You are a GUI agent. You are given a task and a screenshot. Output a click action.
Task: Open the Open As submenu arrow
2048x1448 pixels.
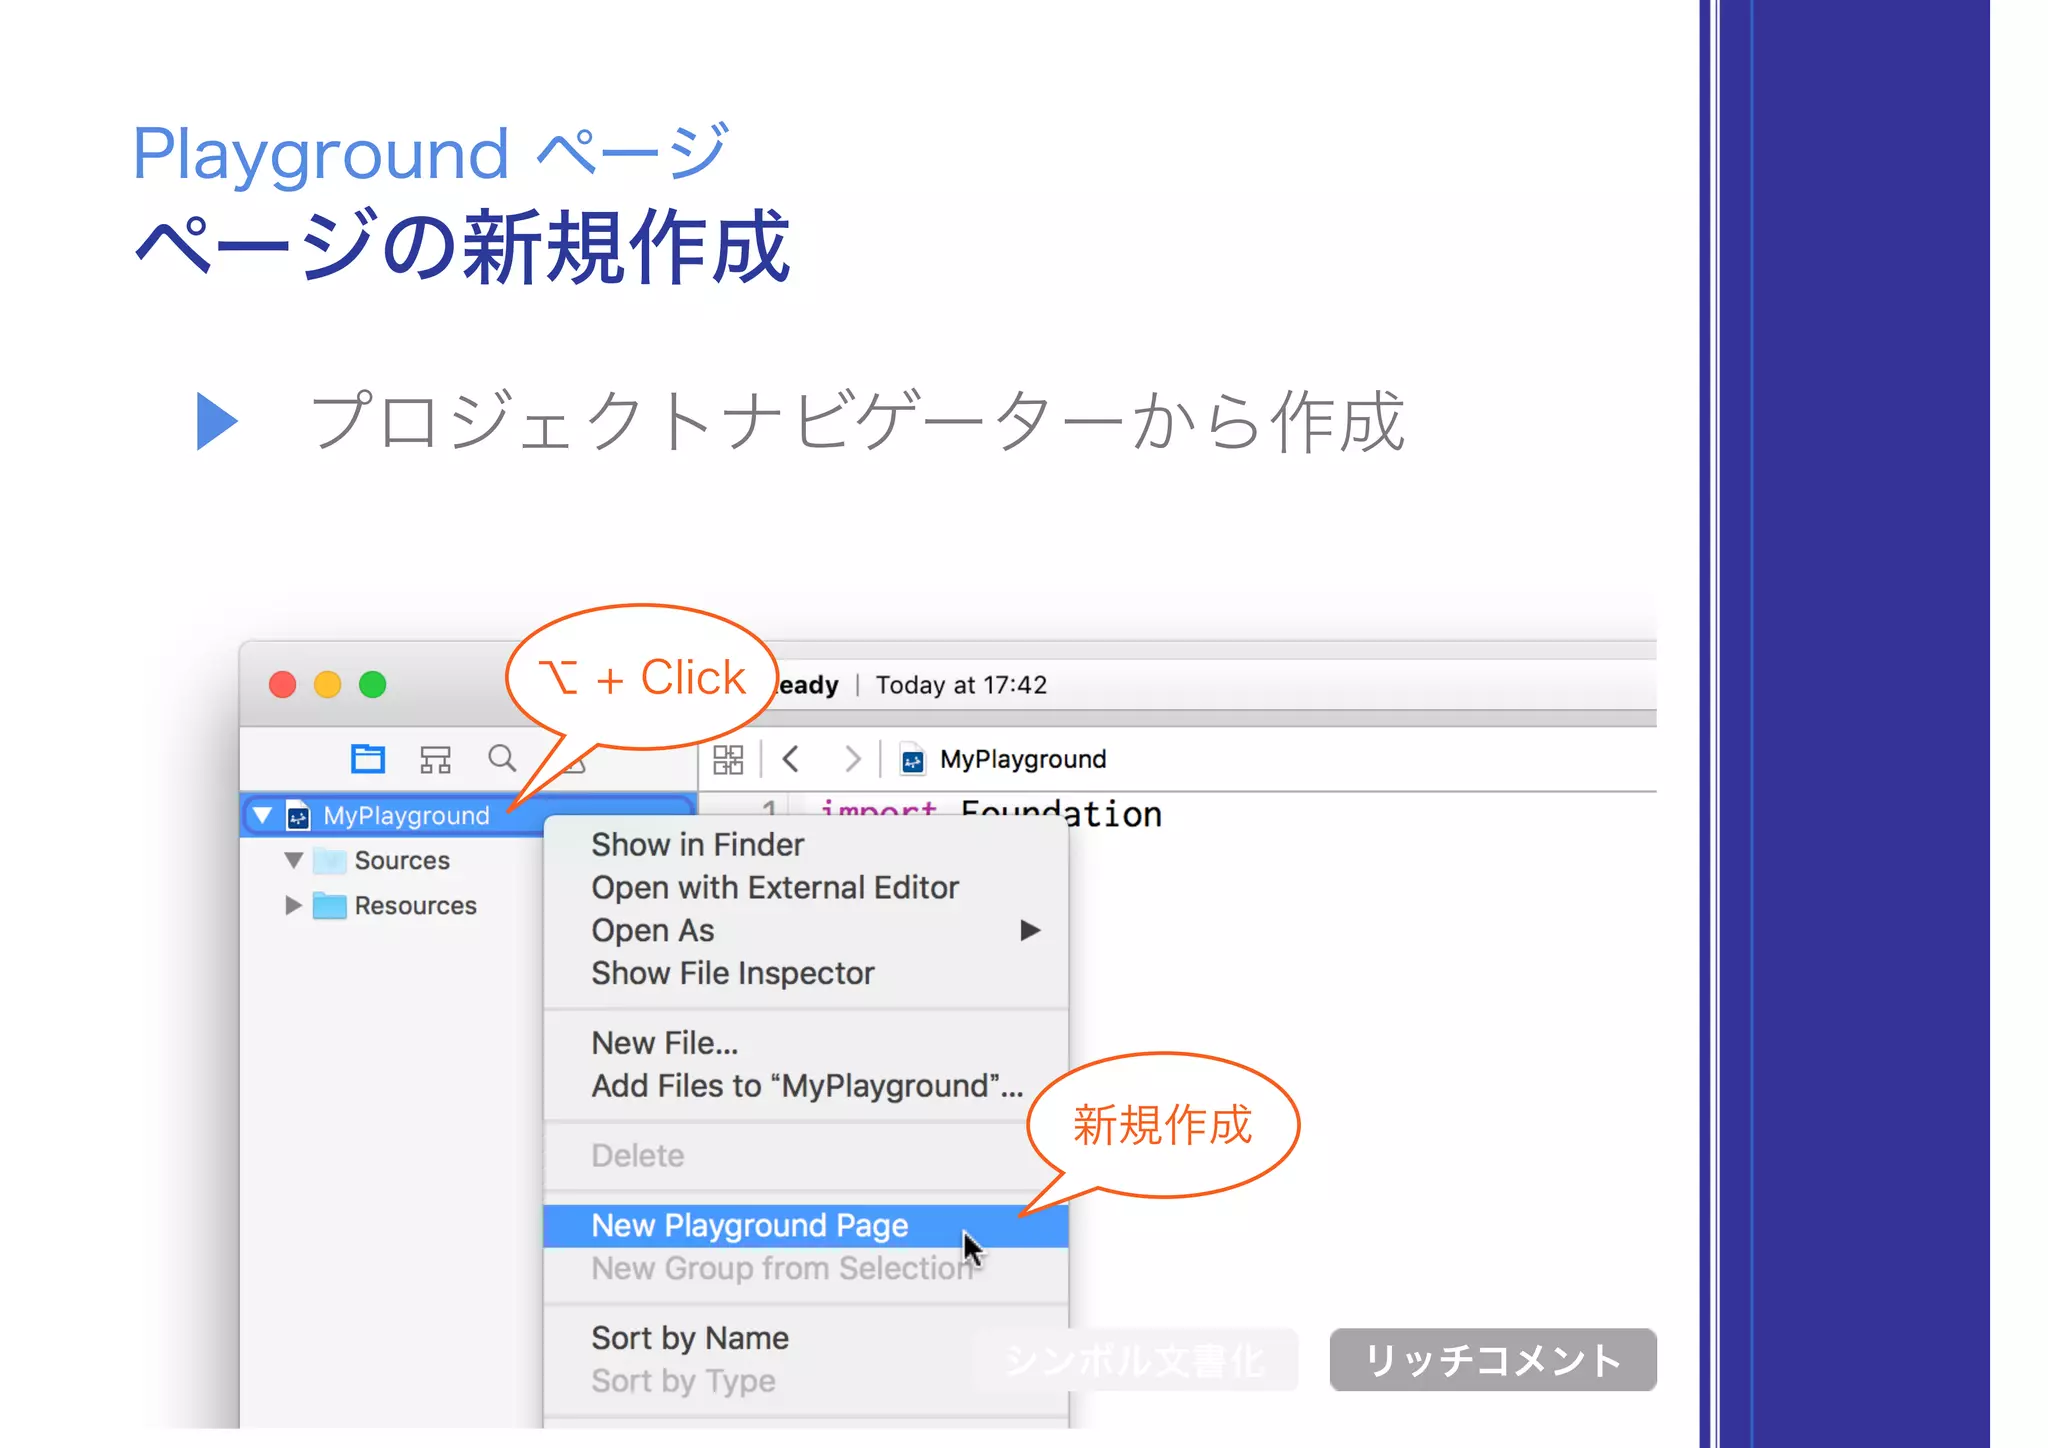coord(1030,931)
